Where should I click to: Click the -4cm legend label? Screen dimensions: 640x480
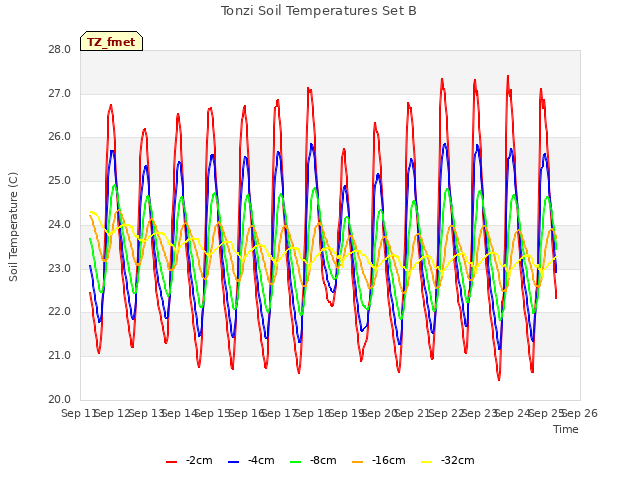point(261,460)
